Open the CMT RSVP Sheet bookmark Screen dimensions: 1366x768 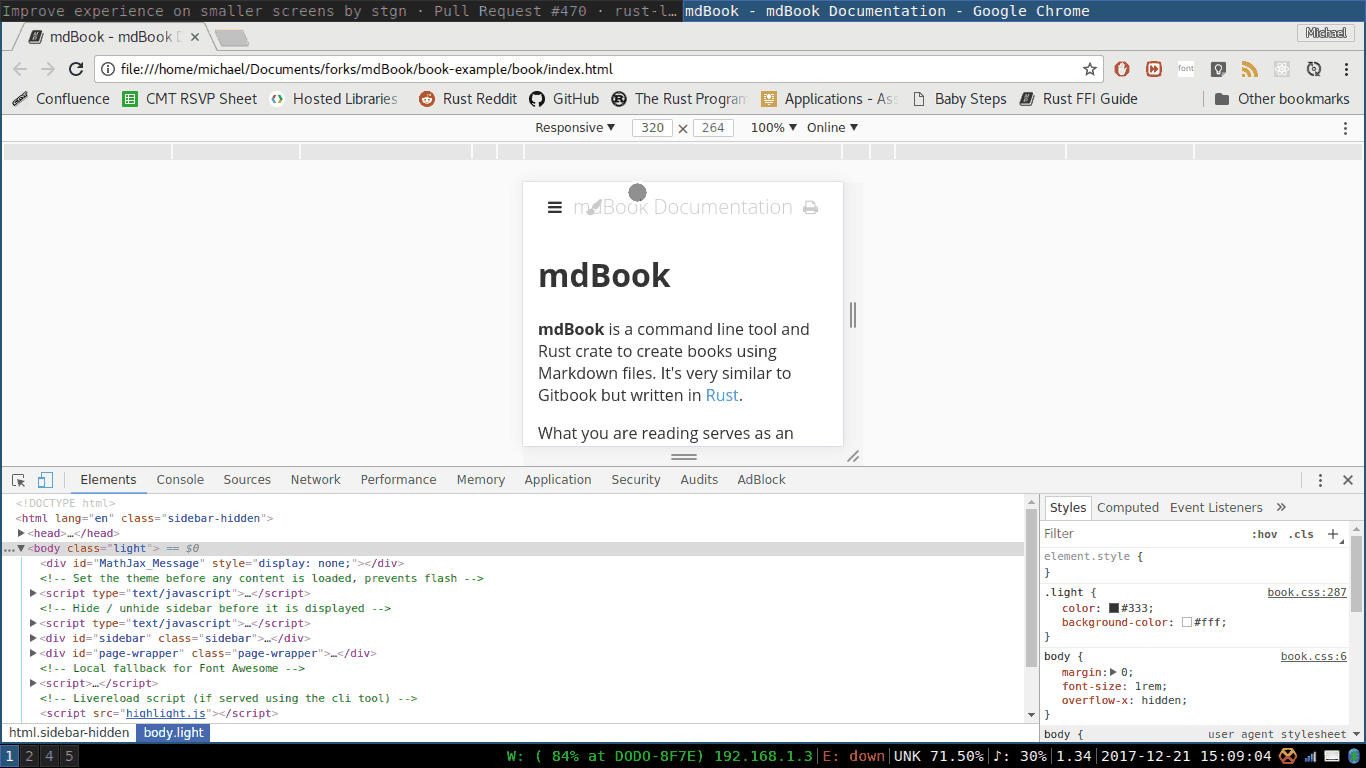[x=190, y=99]
